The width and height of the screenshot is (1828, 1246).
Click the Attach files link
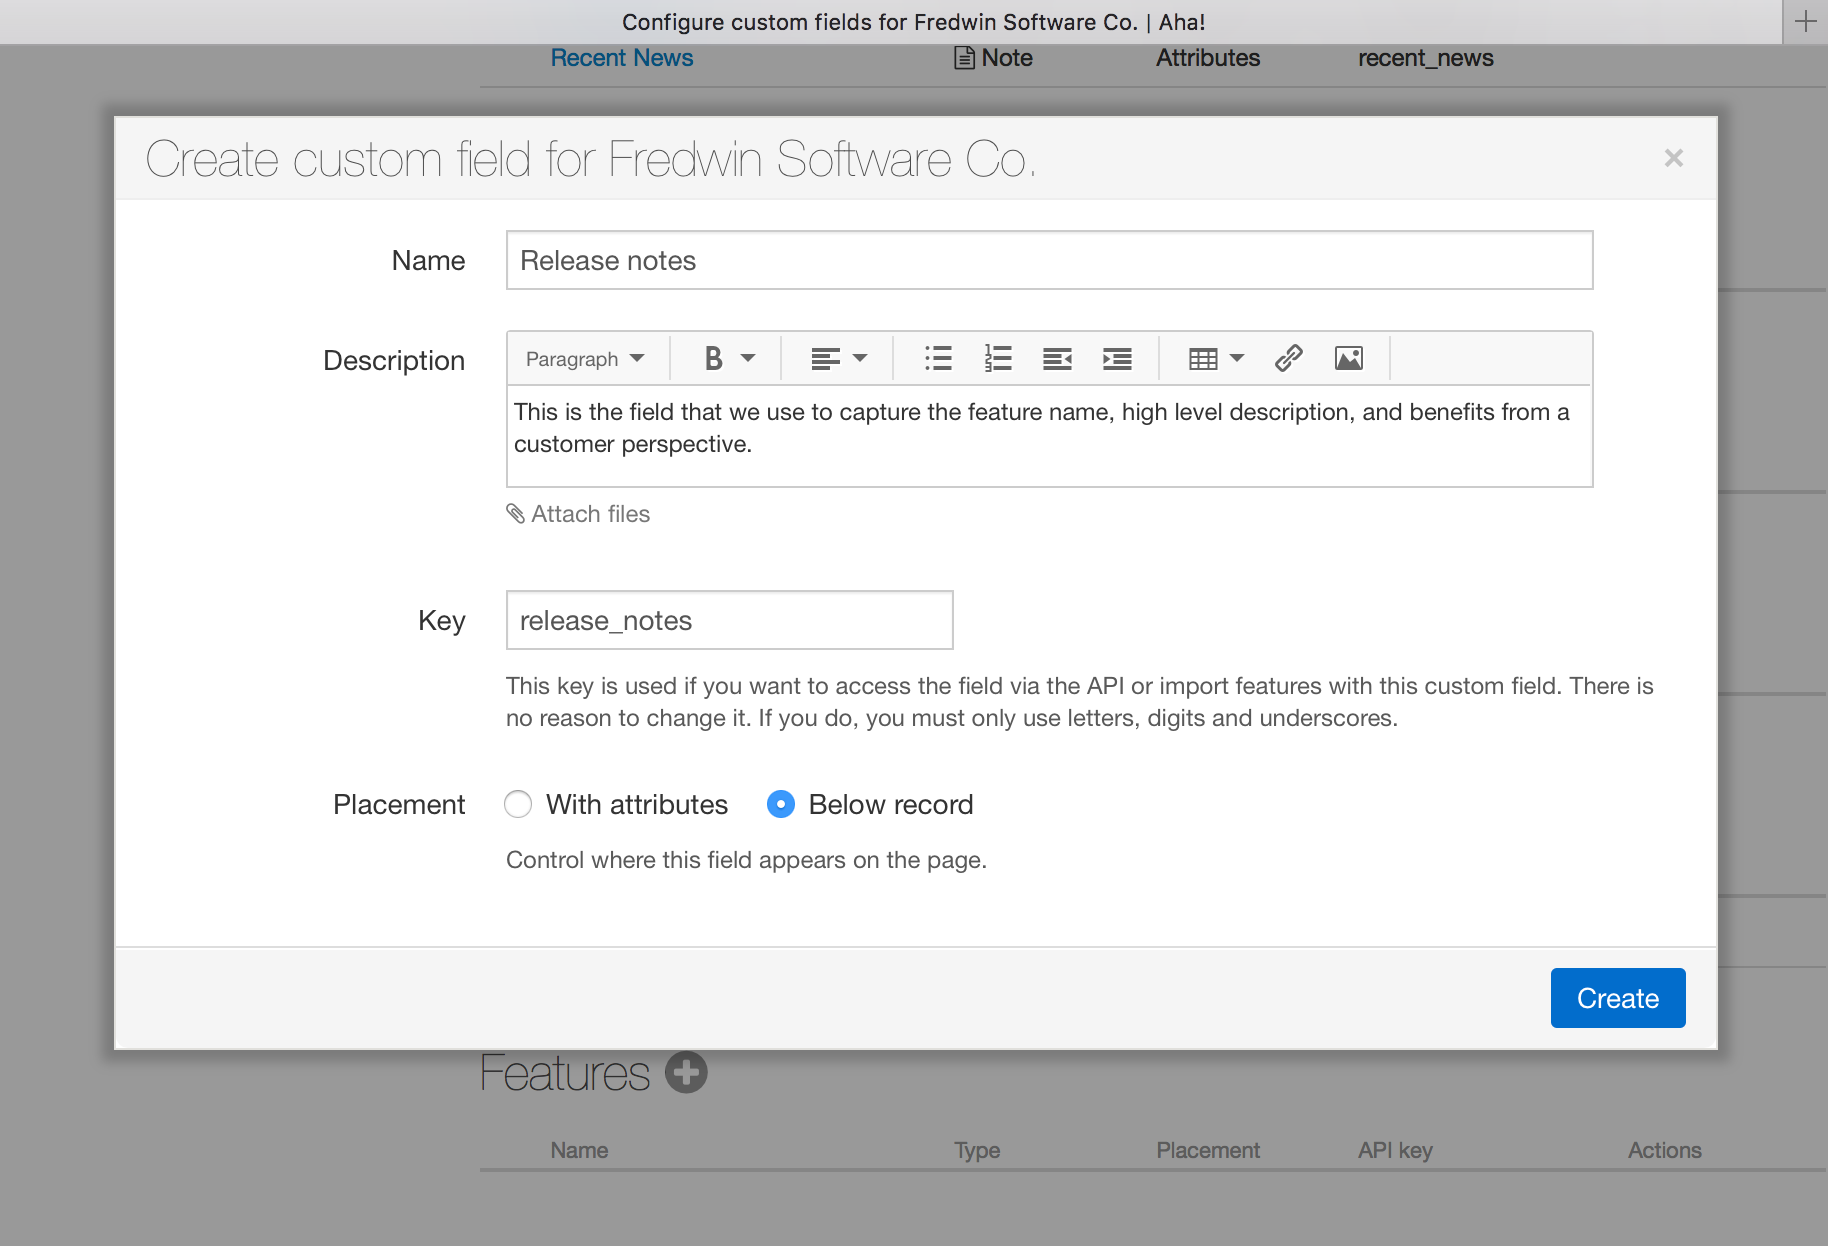pos(590,514)
